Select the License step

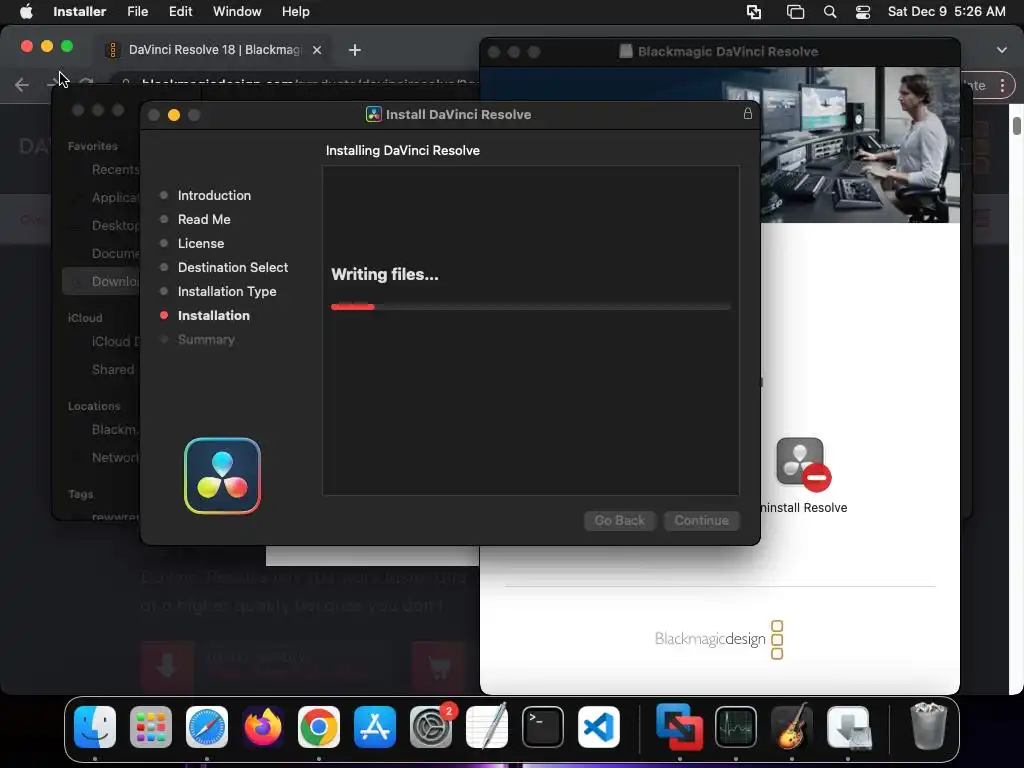click(x=200, y=244)
